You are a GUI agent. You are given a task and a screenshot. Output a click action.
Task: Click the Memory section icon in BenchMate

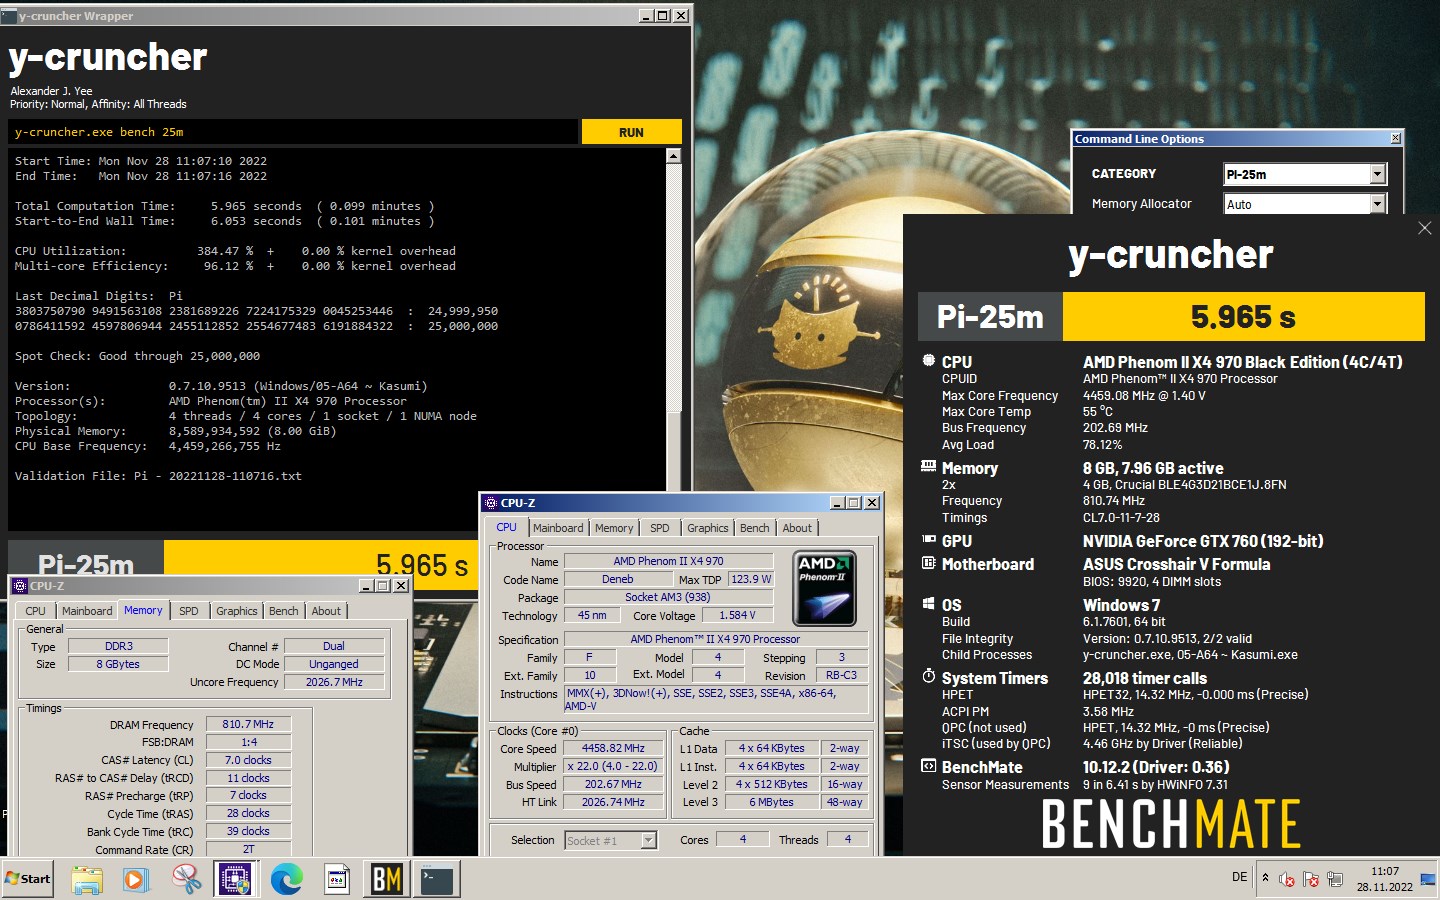pyautogui.click(x=929, y=467)
